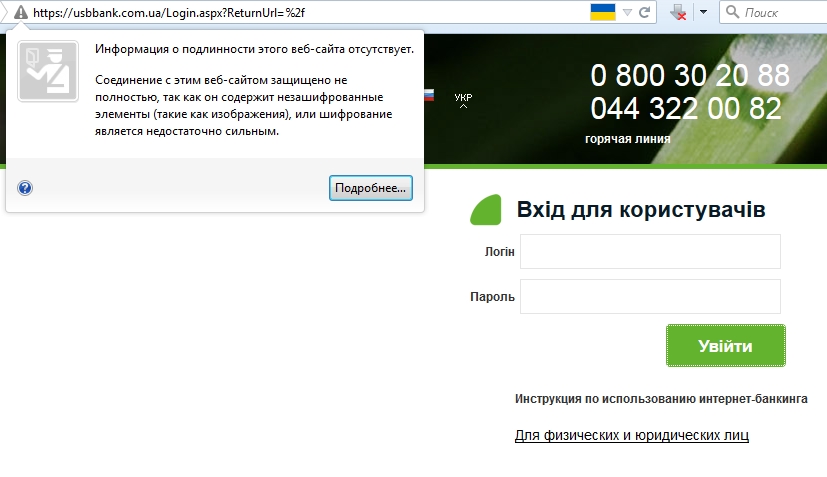The width and height of the screenshot is (827, 477).
Task: Click the Ukrainian flag icon in address bar
Action: point(603,12)
